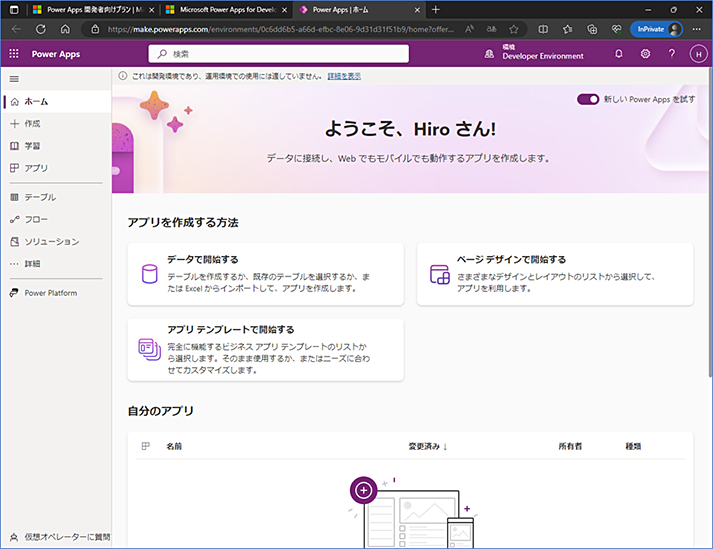Close the Microsoft Power Apps for Developer tab
Image resolution: width=713 pixels, height=549 pixels.
(x=285, y=10)
